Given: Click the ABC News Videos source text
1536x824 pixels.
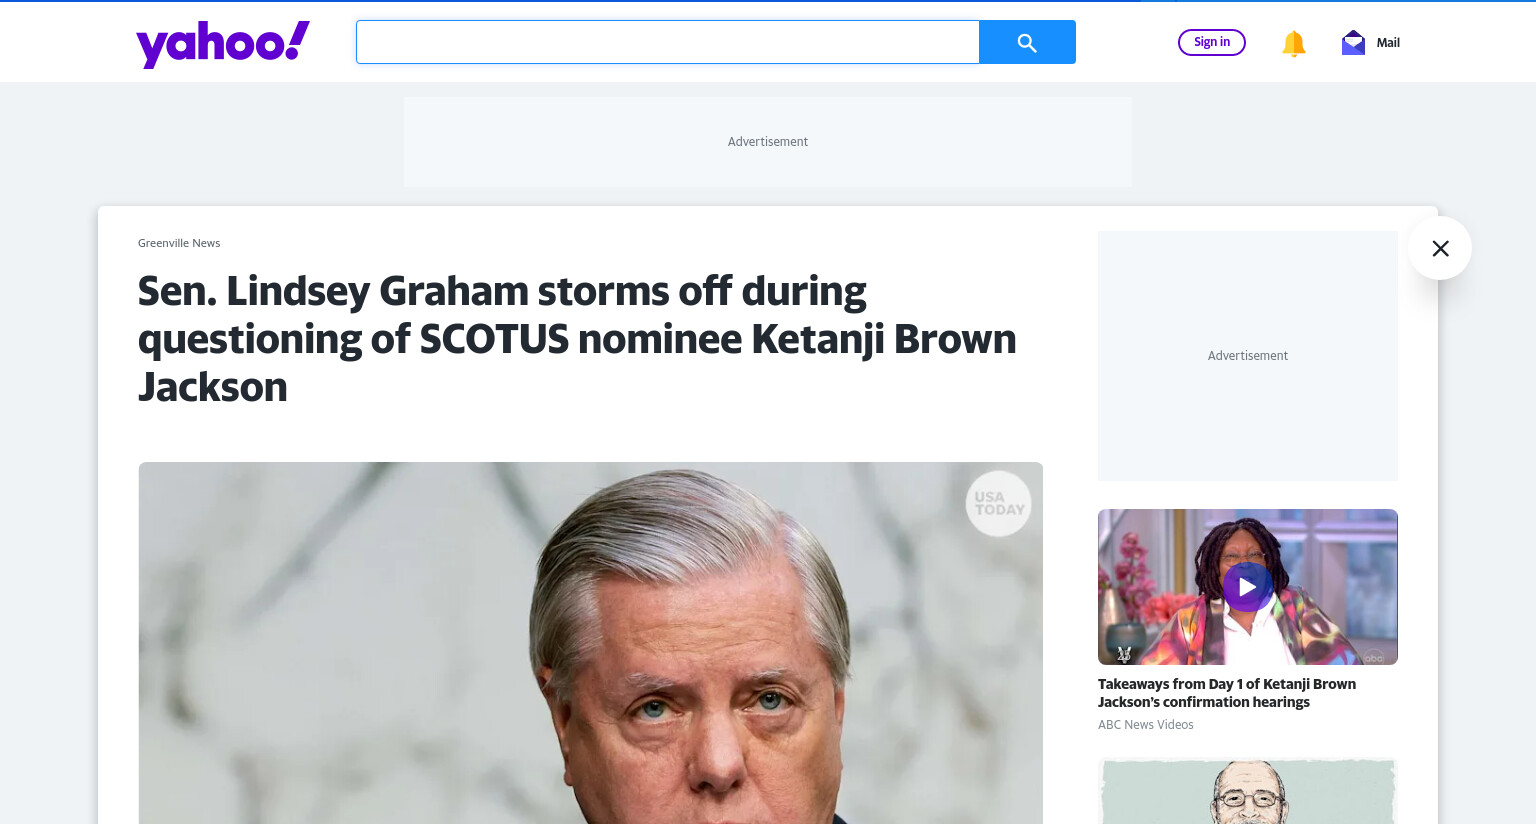Looking at the screenshot, I should [x=1146, y=725].
